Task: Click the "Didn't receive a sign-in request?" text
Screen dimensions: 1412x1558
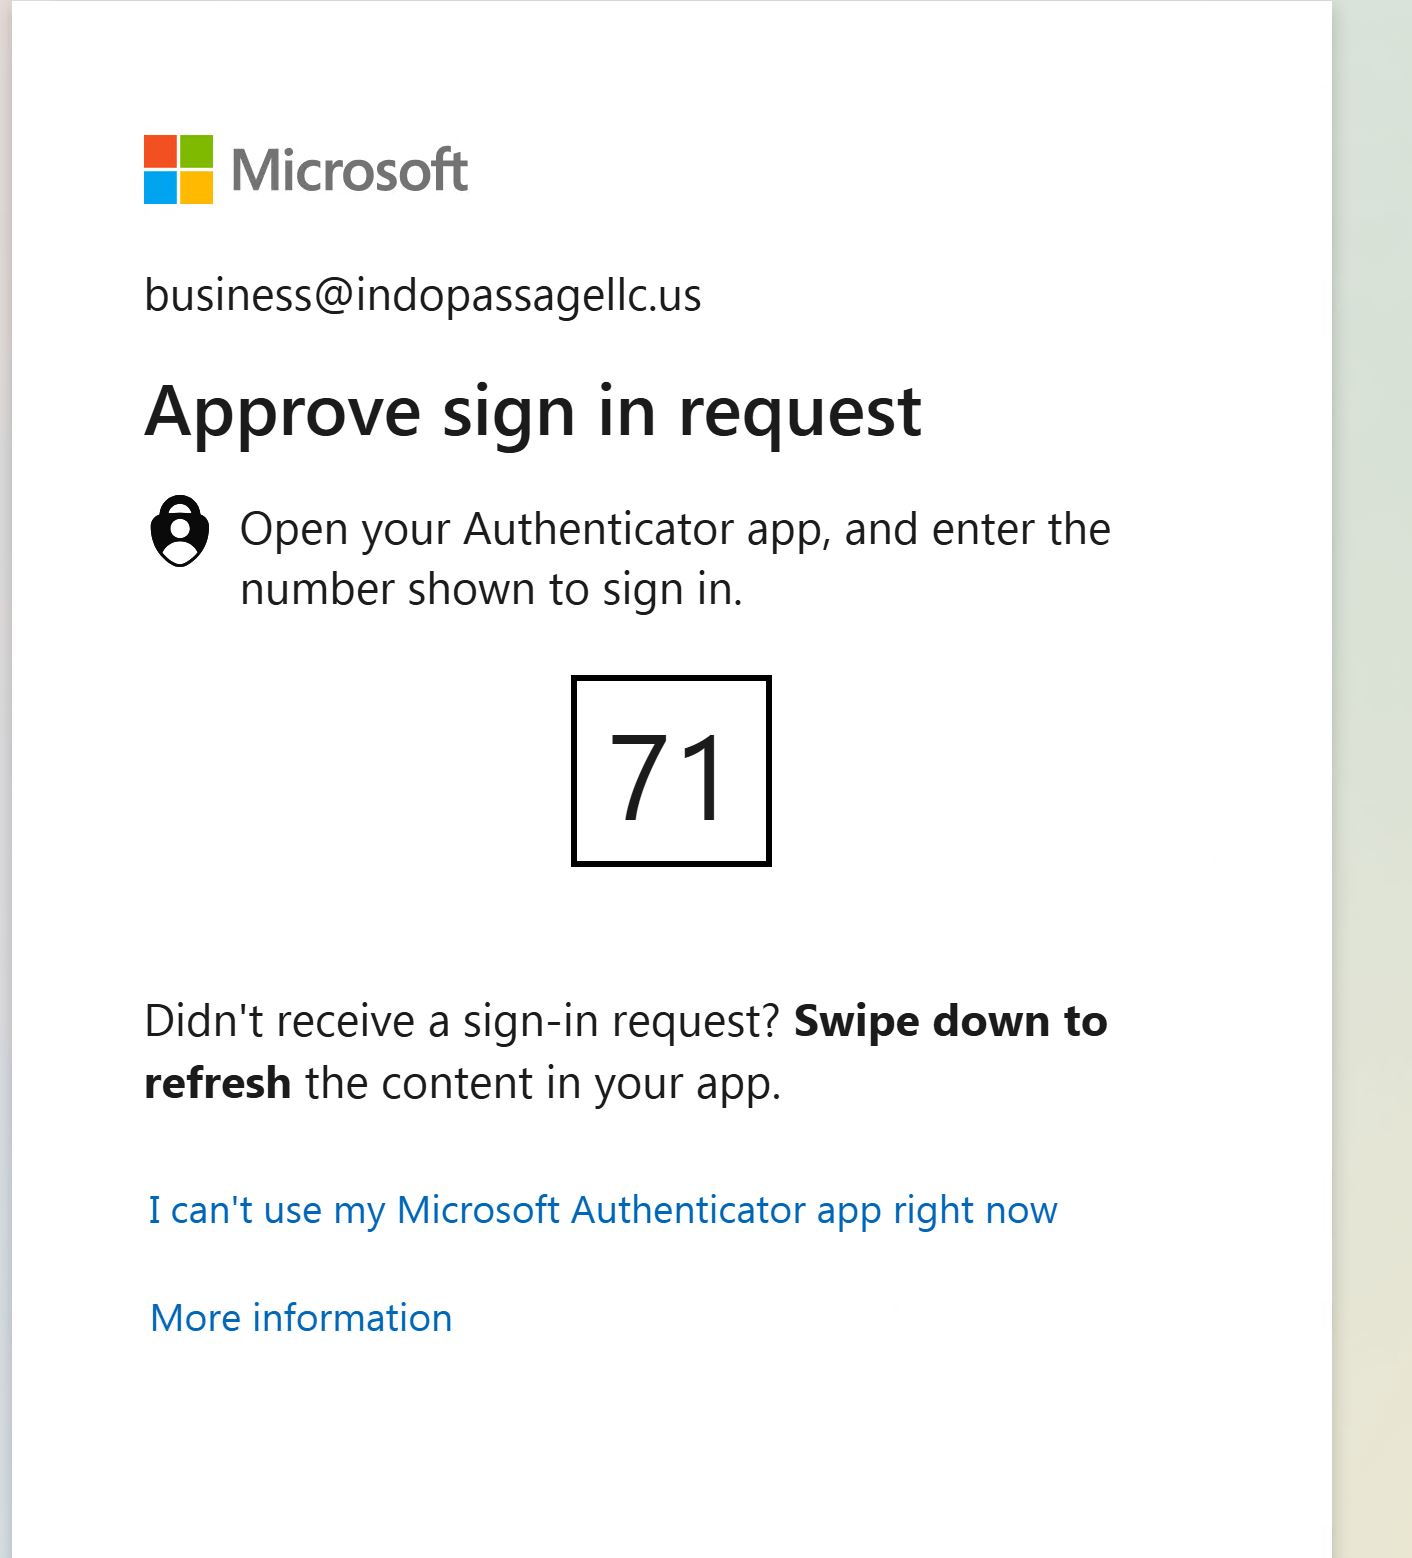Action: [461, 1021]
